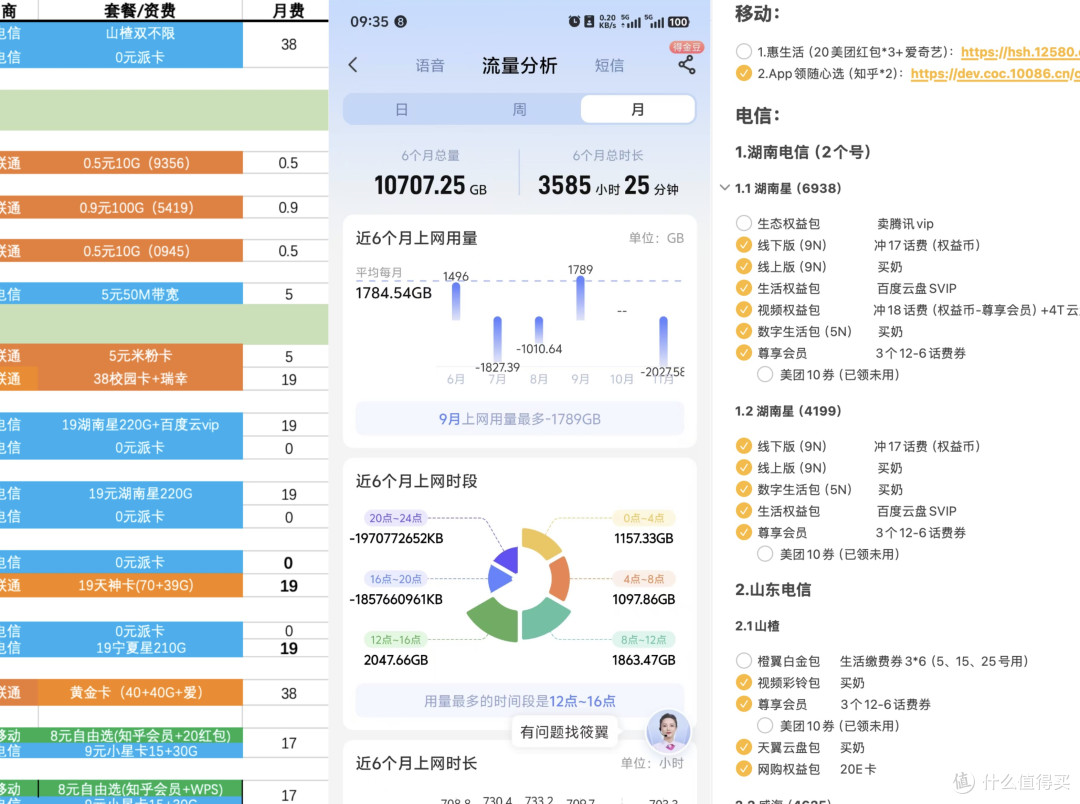Click the 1.湖南电信 (2个号) heading
The height and width of the screenshot is (804, 1080).
(x=802, y=152)
